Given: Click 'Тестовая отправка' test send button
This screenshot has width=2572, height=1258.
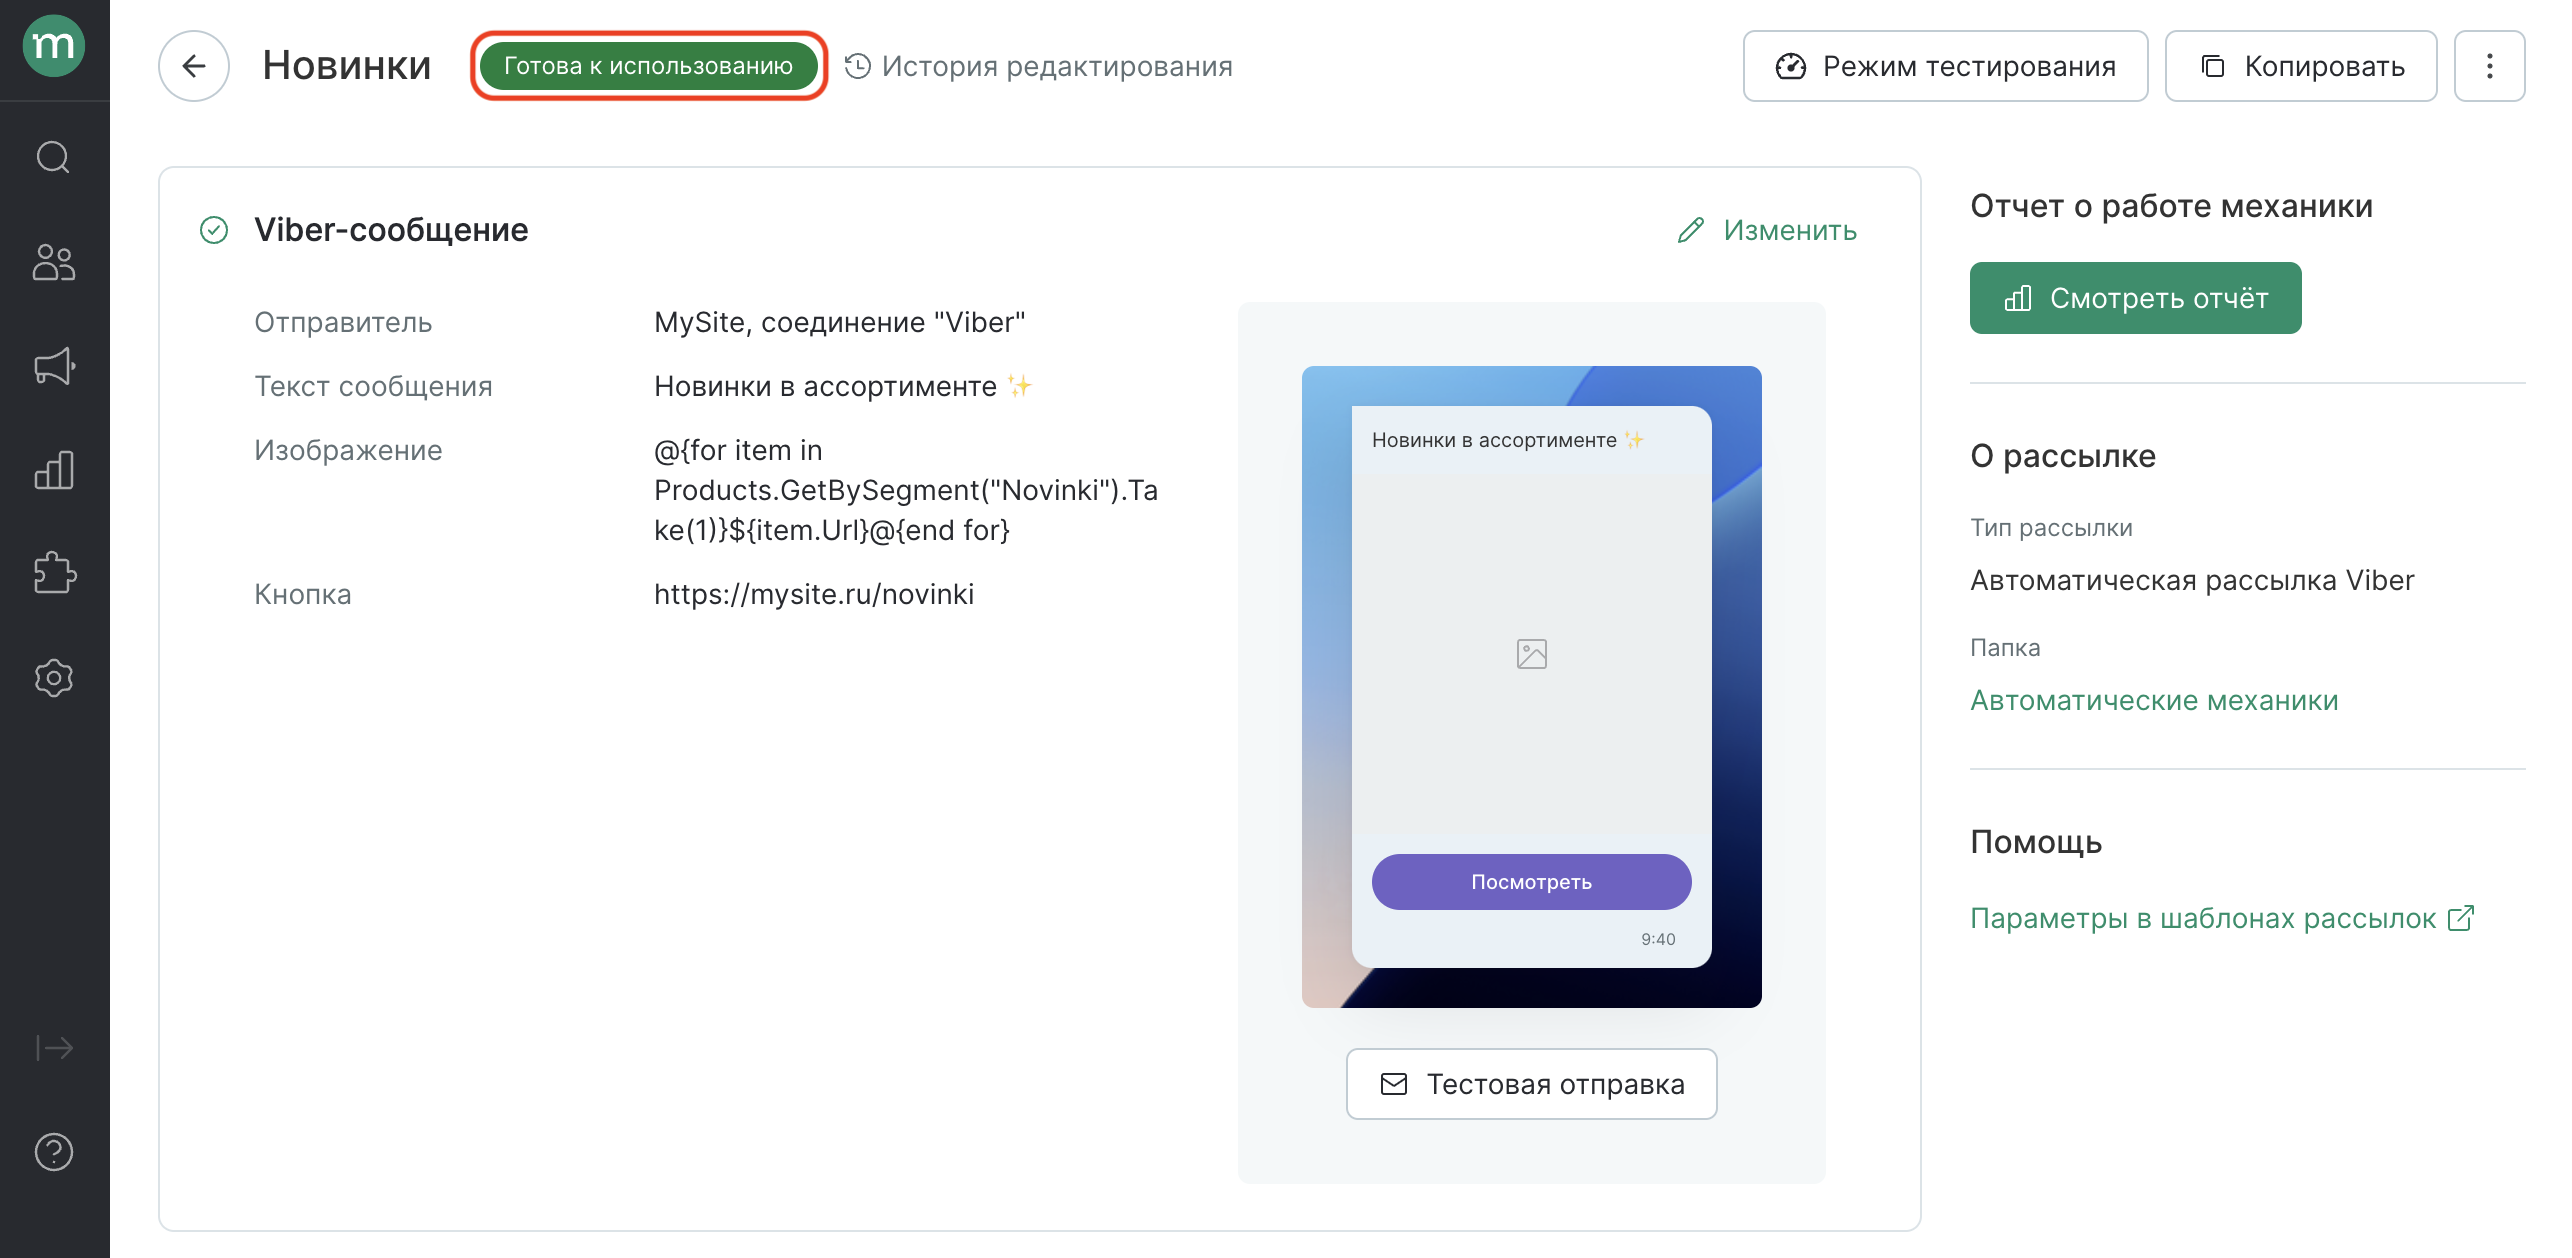Looking at the screenshot, I should click(1531, 1084).
